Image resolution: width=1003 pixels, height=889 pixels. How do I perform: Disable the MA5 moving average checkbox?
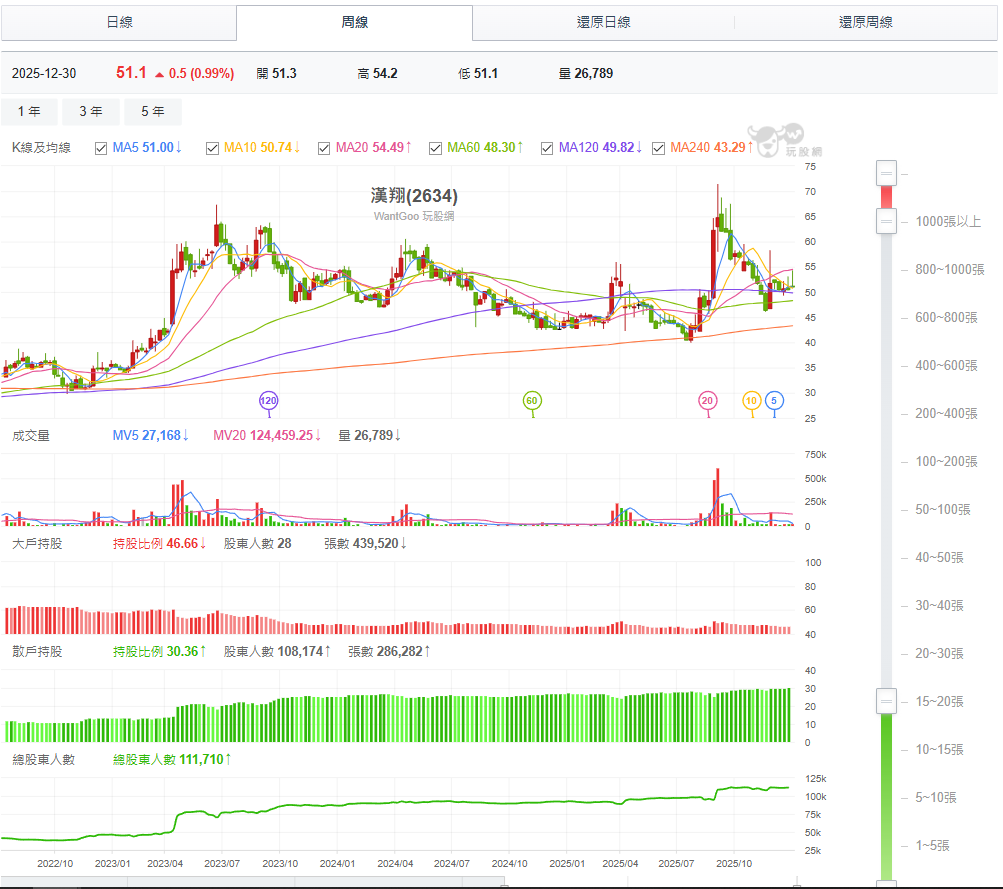click(100, 147)
